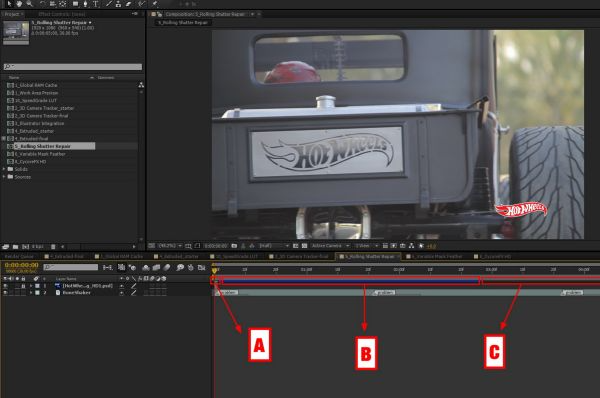This screenshot has height=398, width=600.
Task: Switch to 1_Global RAM Cache timeline tab
Action: [119, 256]
